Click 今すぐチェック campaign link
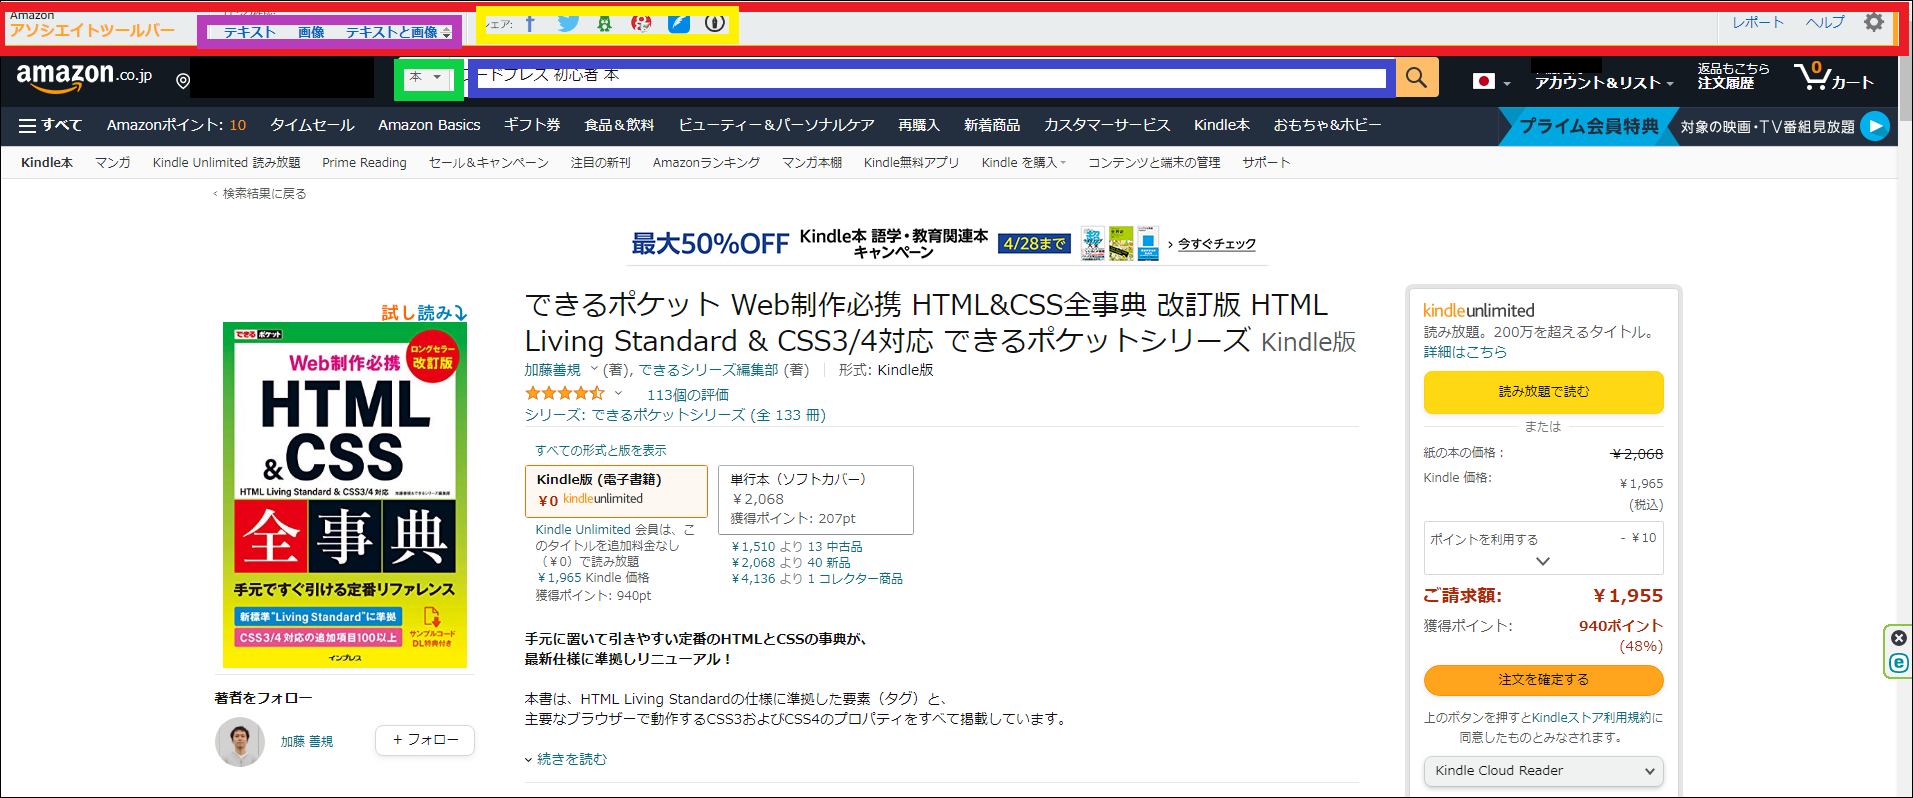Viewport: 1913px width, 798px height. 1216,244
